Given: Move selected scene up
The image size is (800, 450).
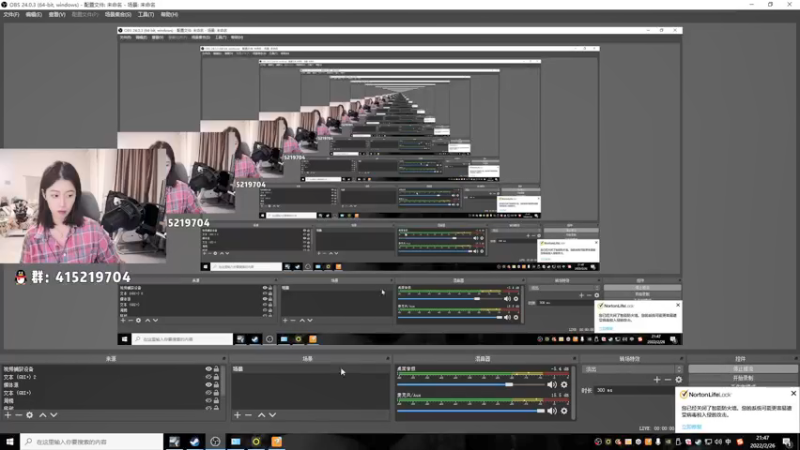Looking at the screenshot, I should point(261,415).
